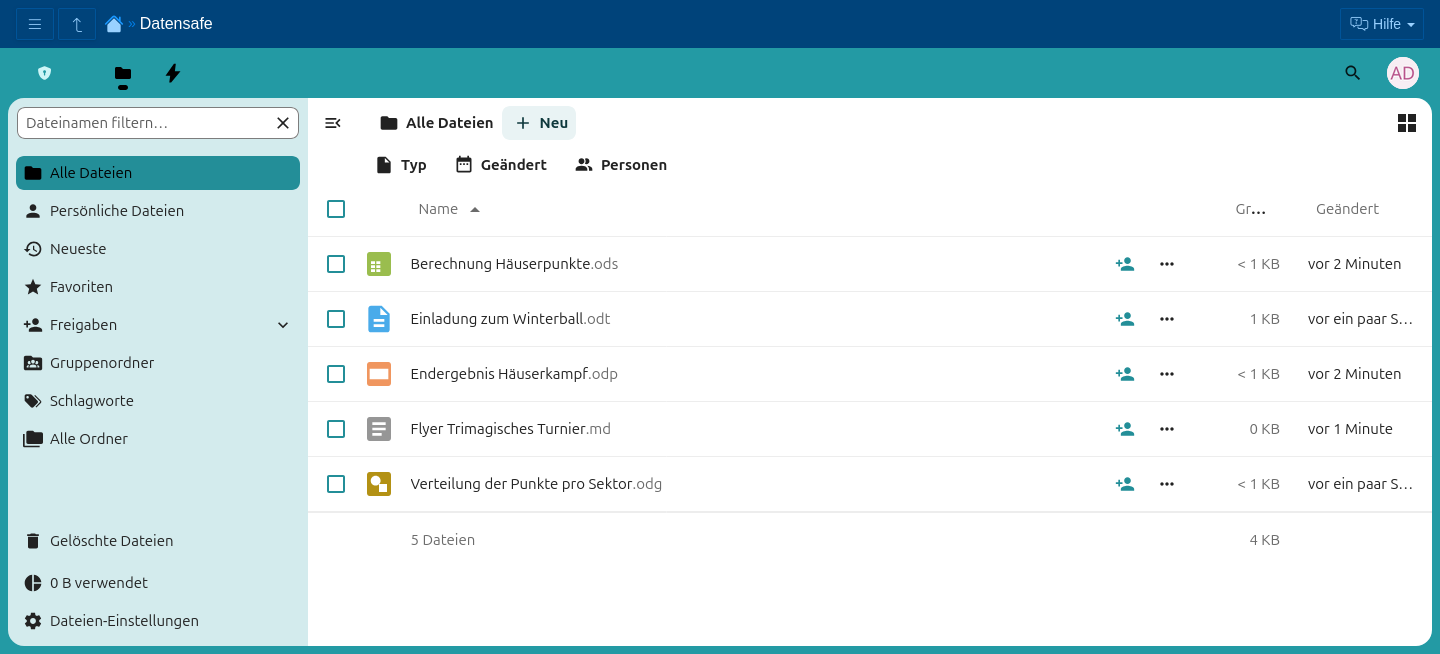Open the AD user avatar menu
The width and height of the screenshot is (1440, 654).
[x=1402, y=73]
